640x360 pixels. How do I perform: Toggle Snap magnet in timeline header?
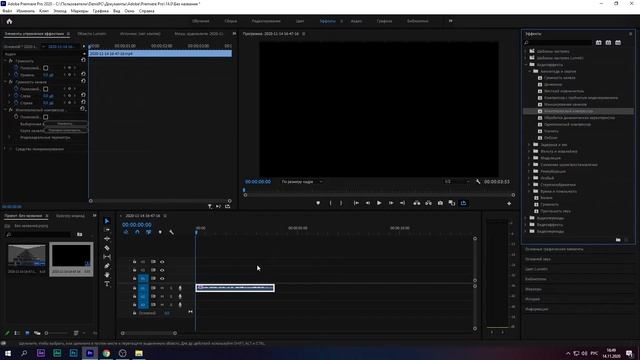(x=137, y=232)
